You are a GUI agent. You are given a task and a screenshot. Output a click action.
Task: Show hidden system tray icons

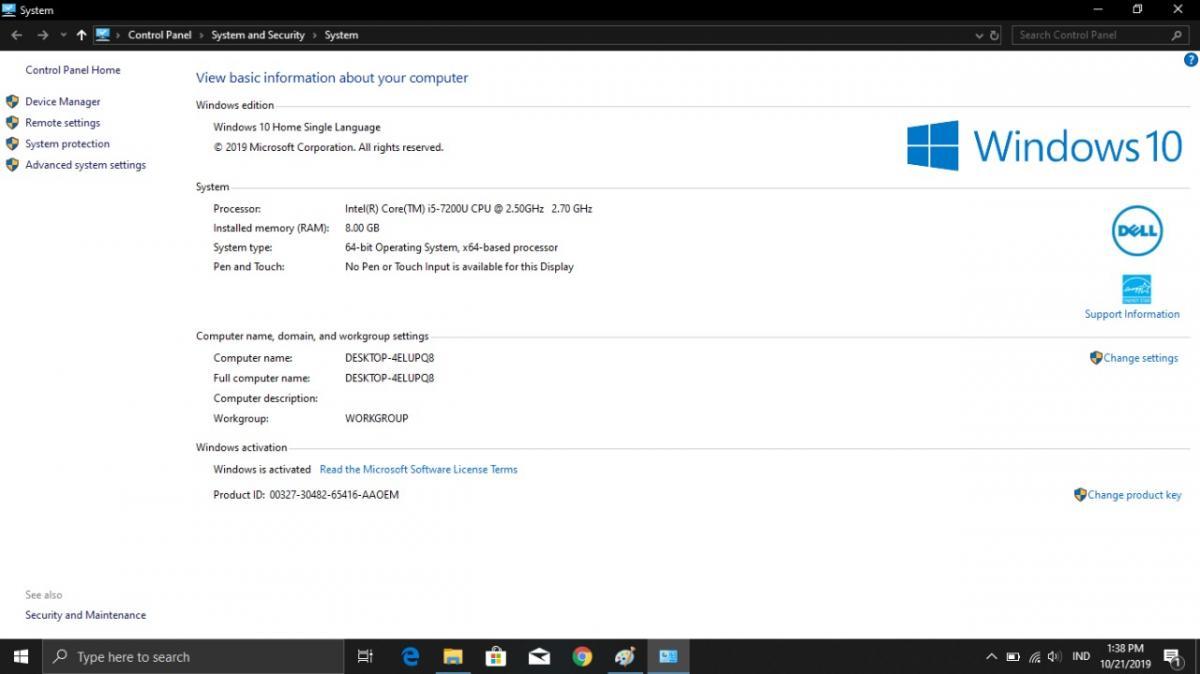pyautogui.click(x=991, y=657)
